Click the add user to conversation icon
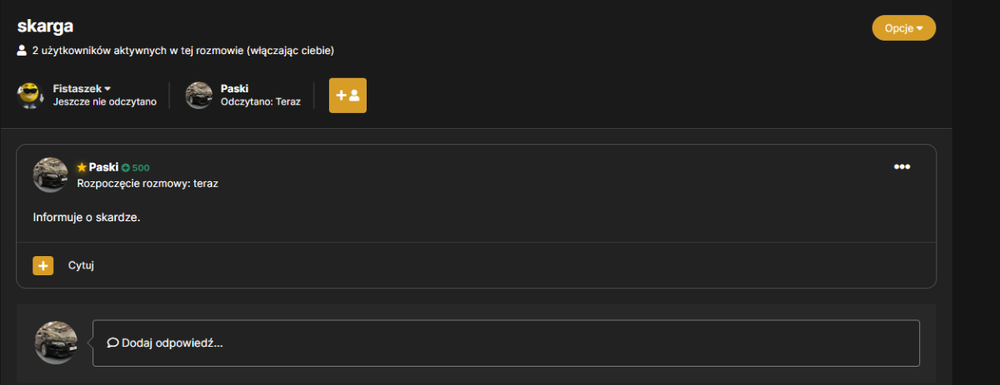 (x=348, y=96)
